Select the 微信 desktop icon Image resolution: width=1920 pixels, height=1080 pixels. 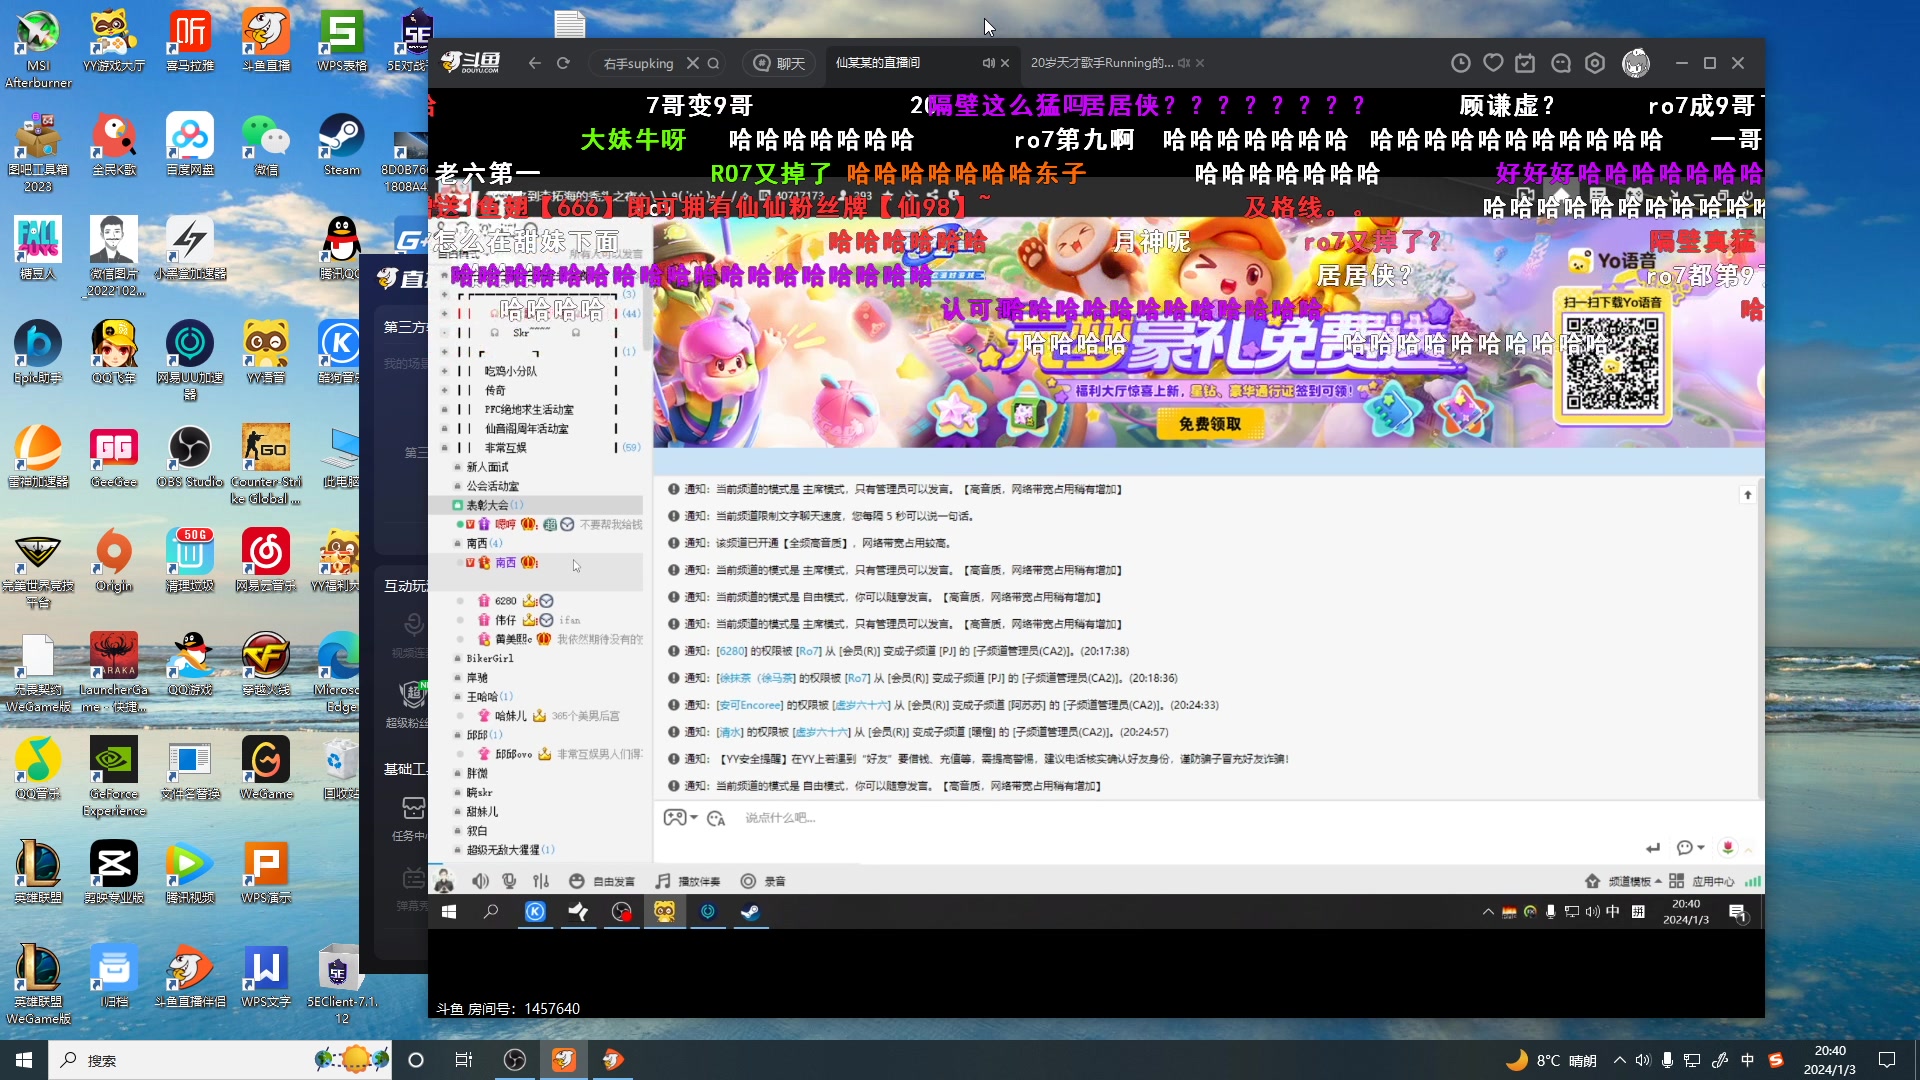coord(266,144)
